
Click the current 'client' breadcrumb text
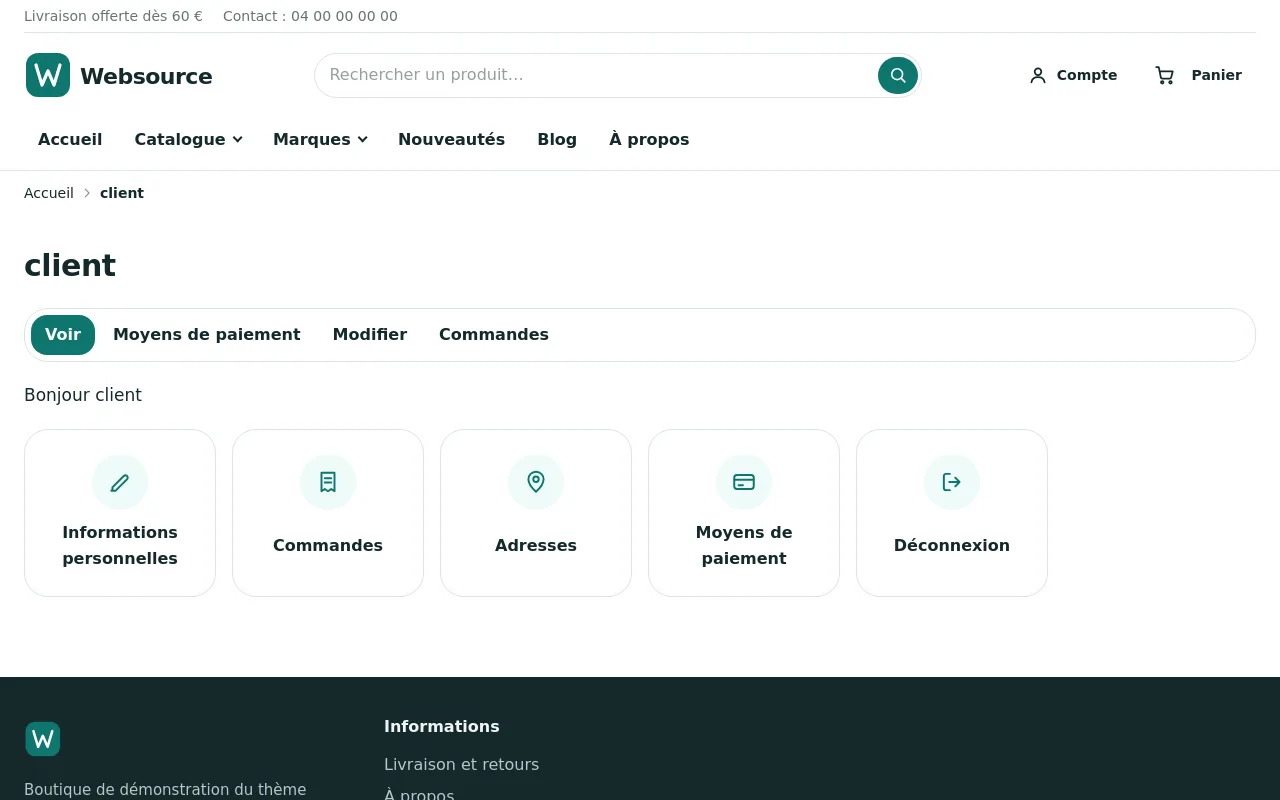pyautogui.click(x=122, y=193)
